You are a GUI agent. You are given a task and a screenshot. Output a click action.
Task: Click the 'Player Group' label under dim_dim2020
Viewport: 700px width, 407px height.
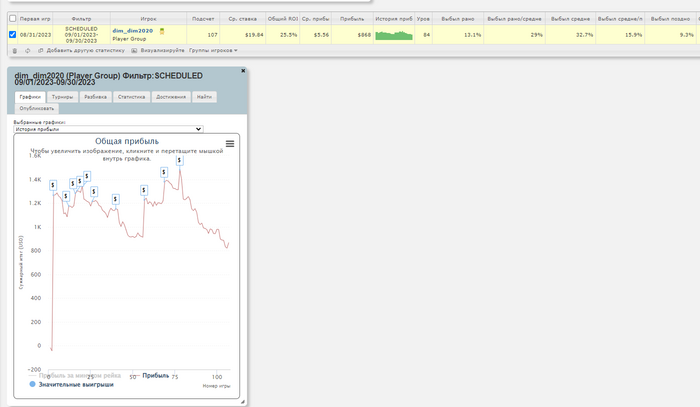(129, 39)
